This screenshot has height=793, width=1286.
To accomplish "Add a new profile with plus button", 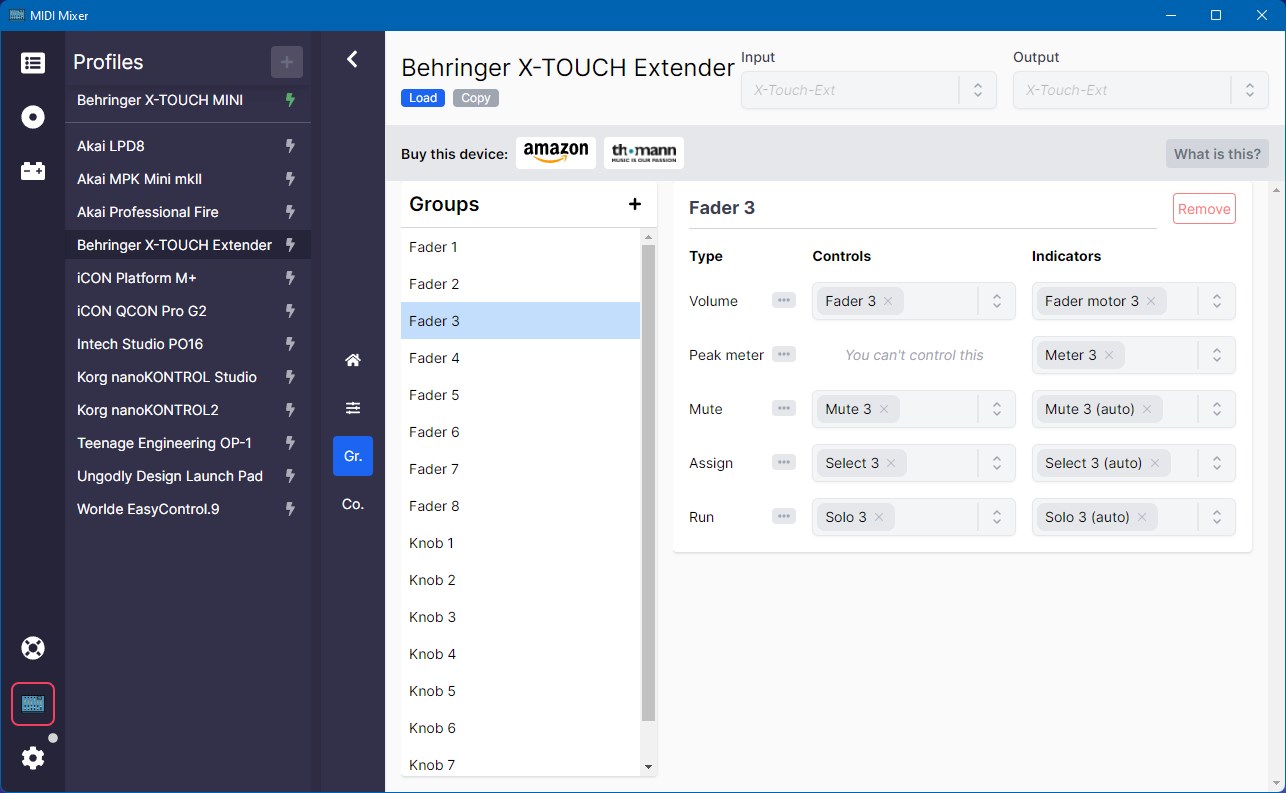I will point(287,62).
